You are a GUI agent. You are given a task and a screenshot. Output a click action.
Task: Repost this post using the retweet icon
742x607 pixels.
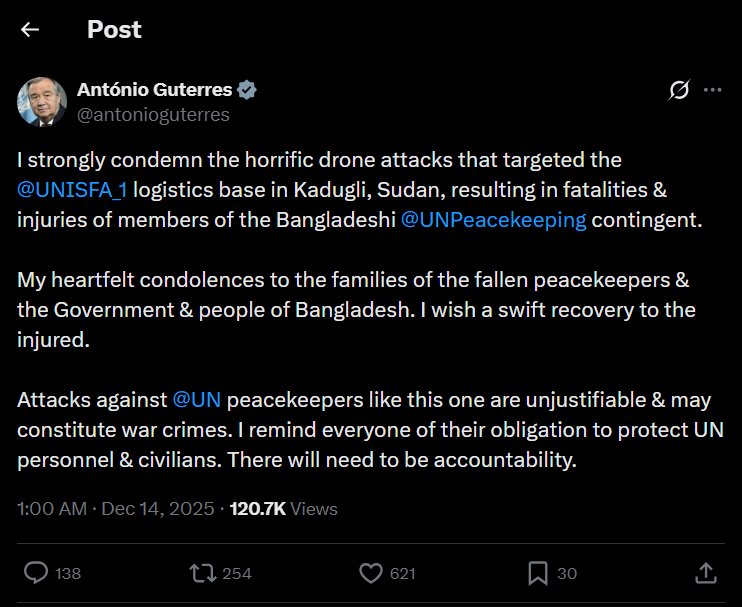pyautogui.click(x=204, y=573)
